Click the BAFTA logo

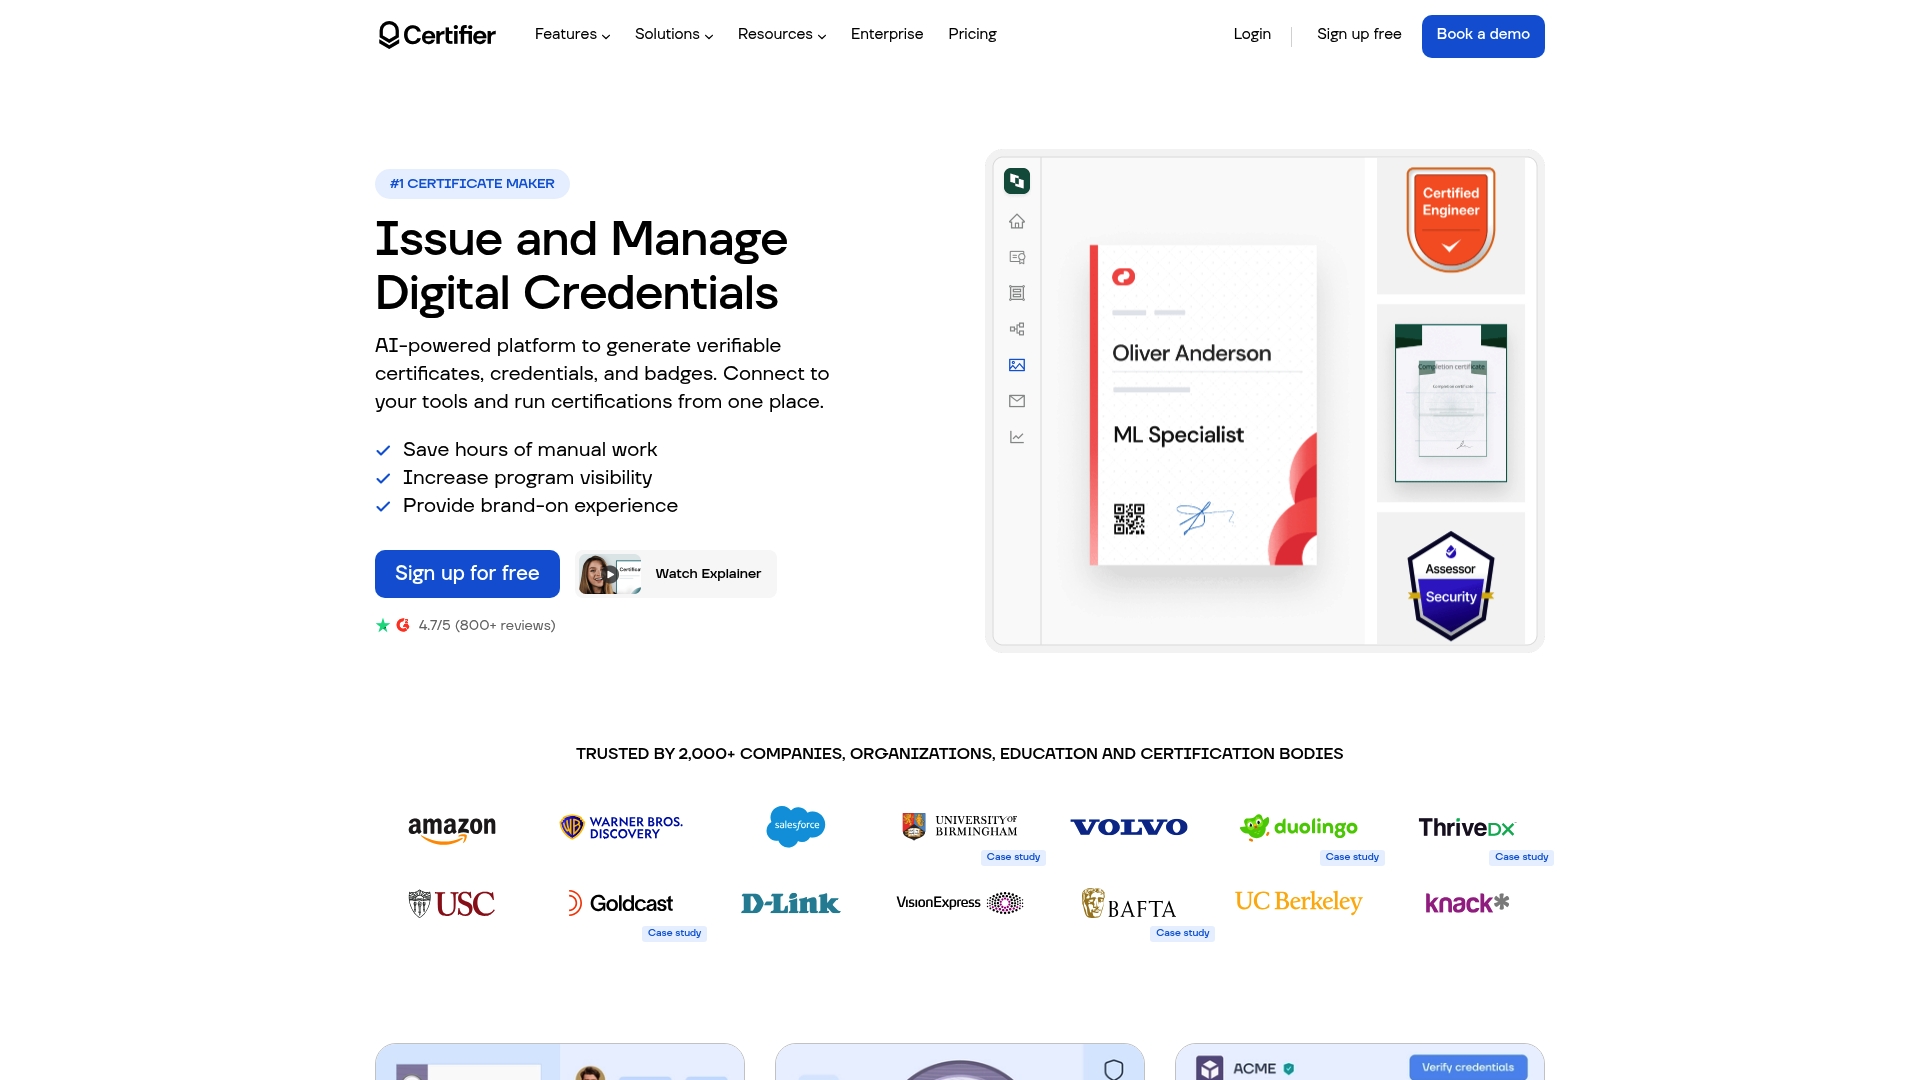coord(1129,904)
